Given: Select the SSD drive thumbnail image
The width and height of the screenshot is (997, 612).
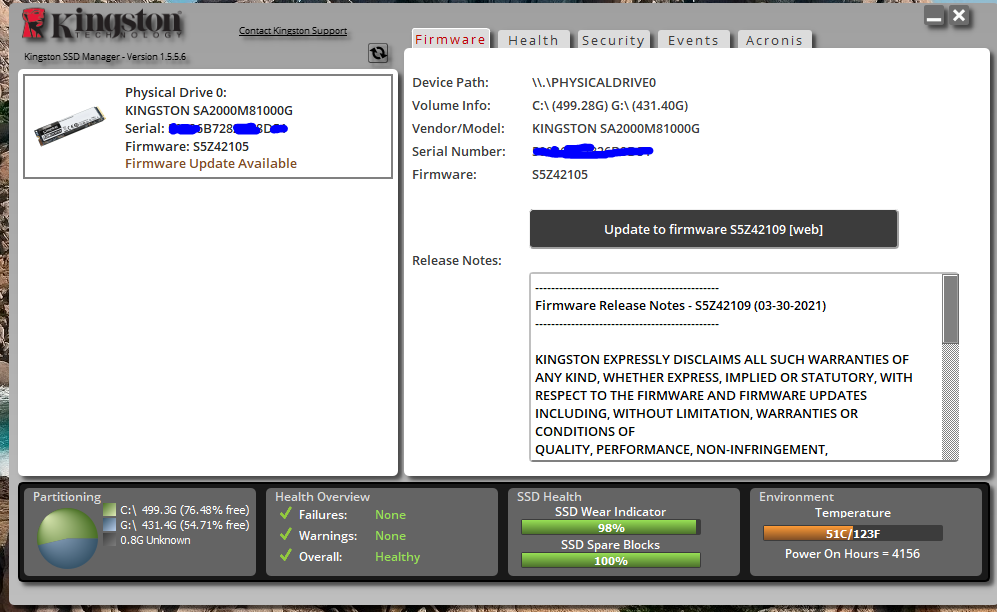Looking at the screenshot, I should coord(69,125).
